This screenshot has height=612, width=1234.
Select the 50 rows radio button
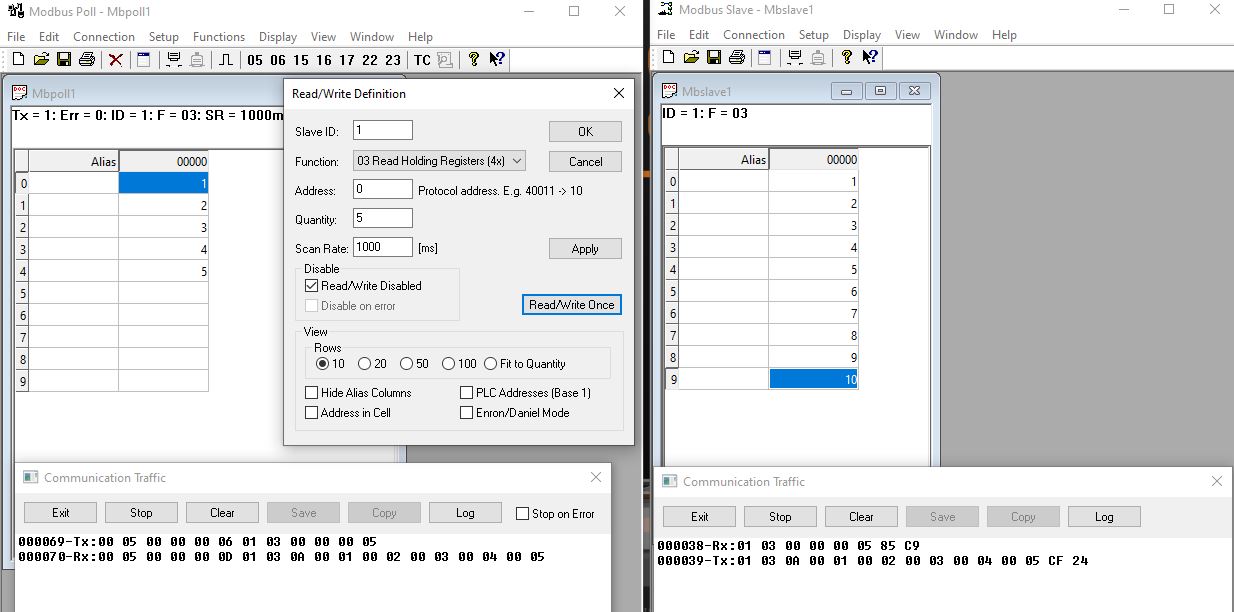(406, 364)
